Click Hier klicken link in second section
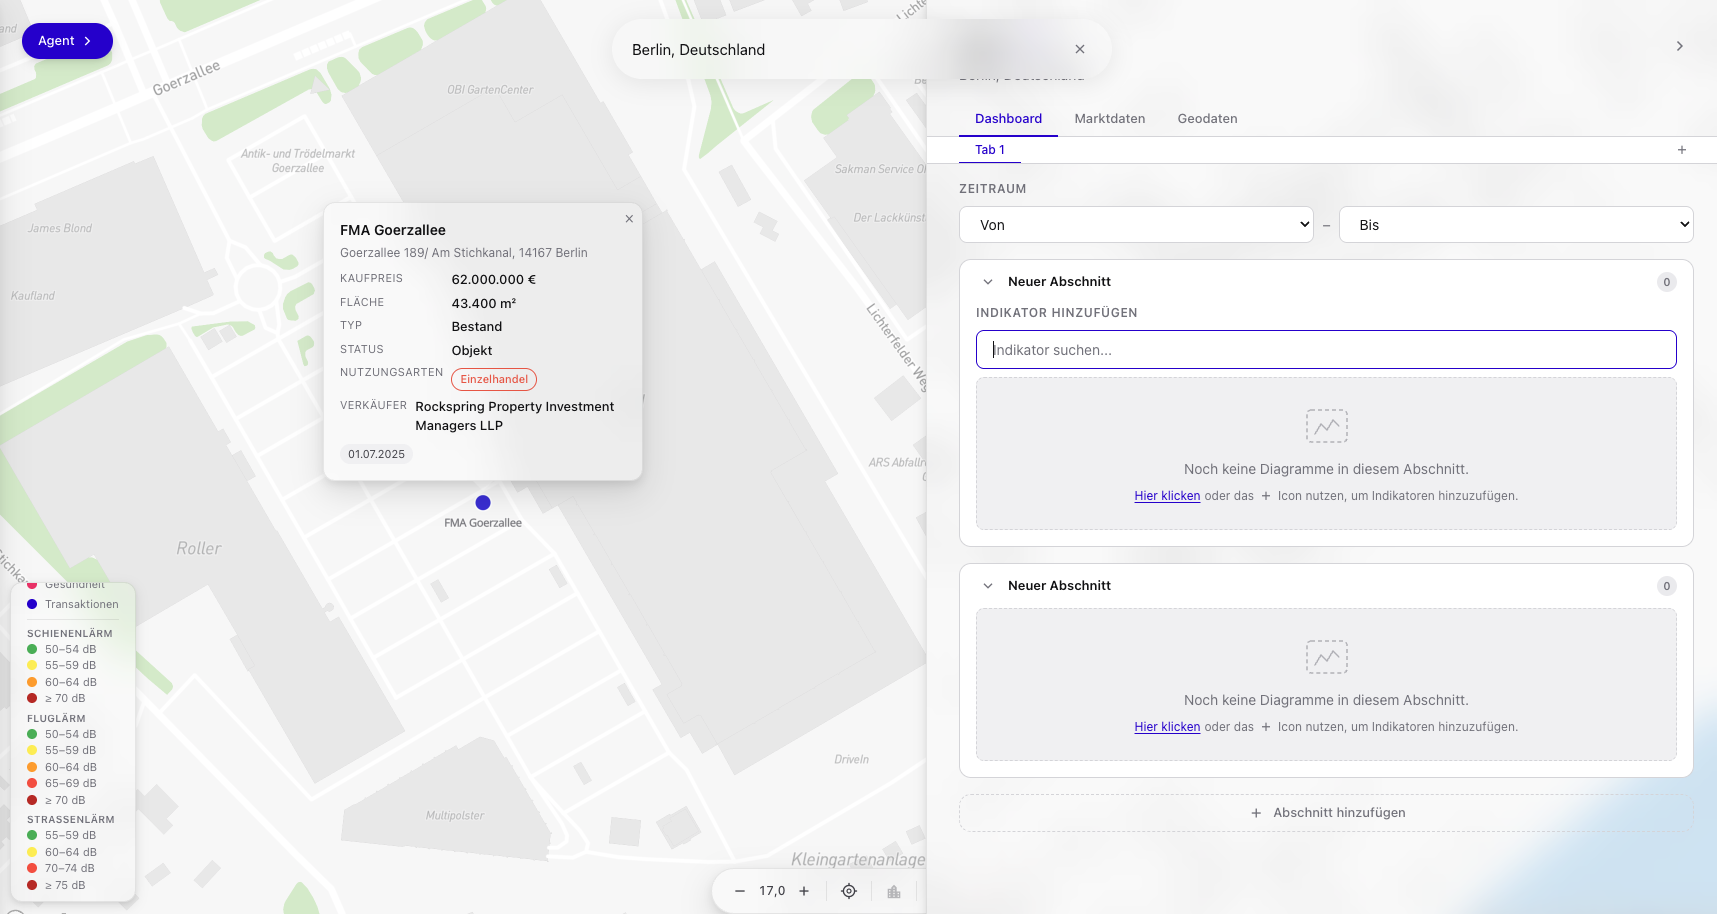 coord(1167,727)
